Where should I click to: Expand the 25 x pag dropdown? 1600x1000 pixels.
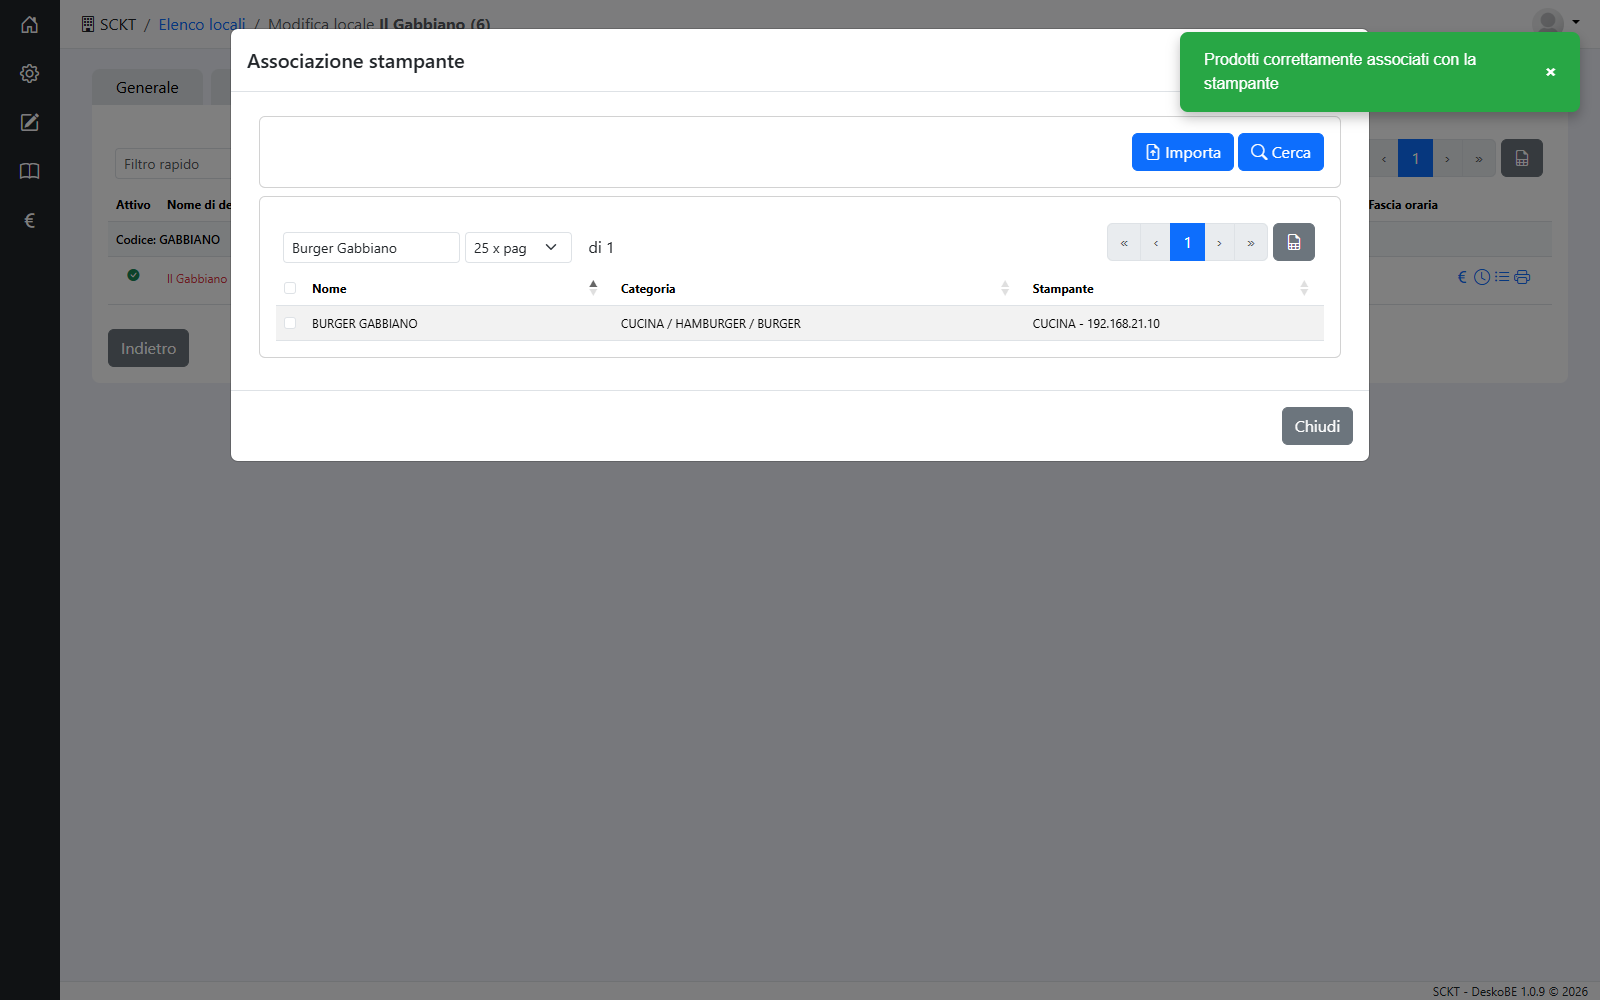518,247
